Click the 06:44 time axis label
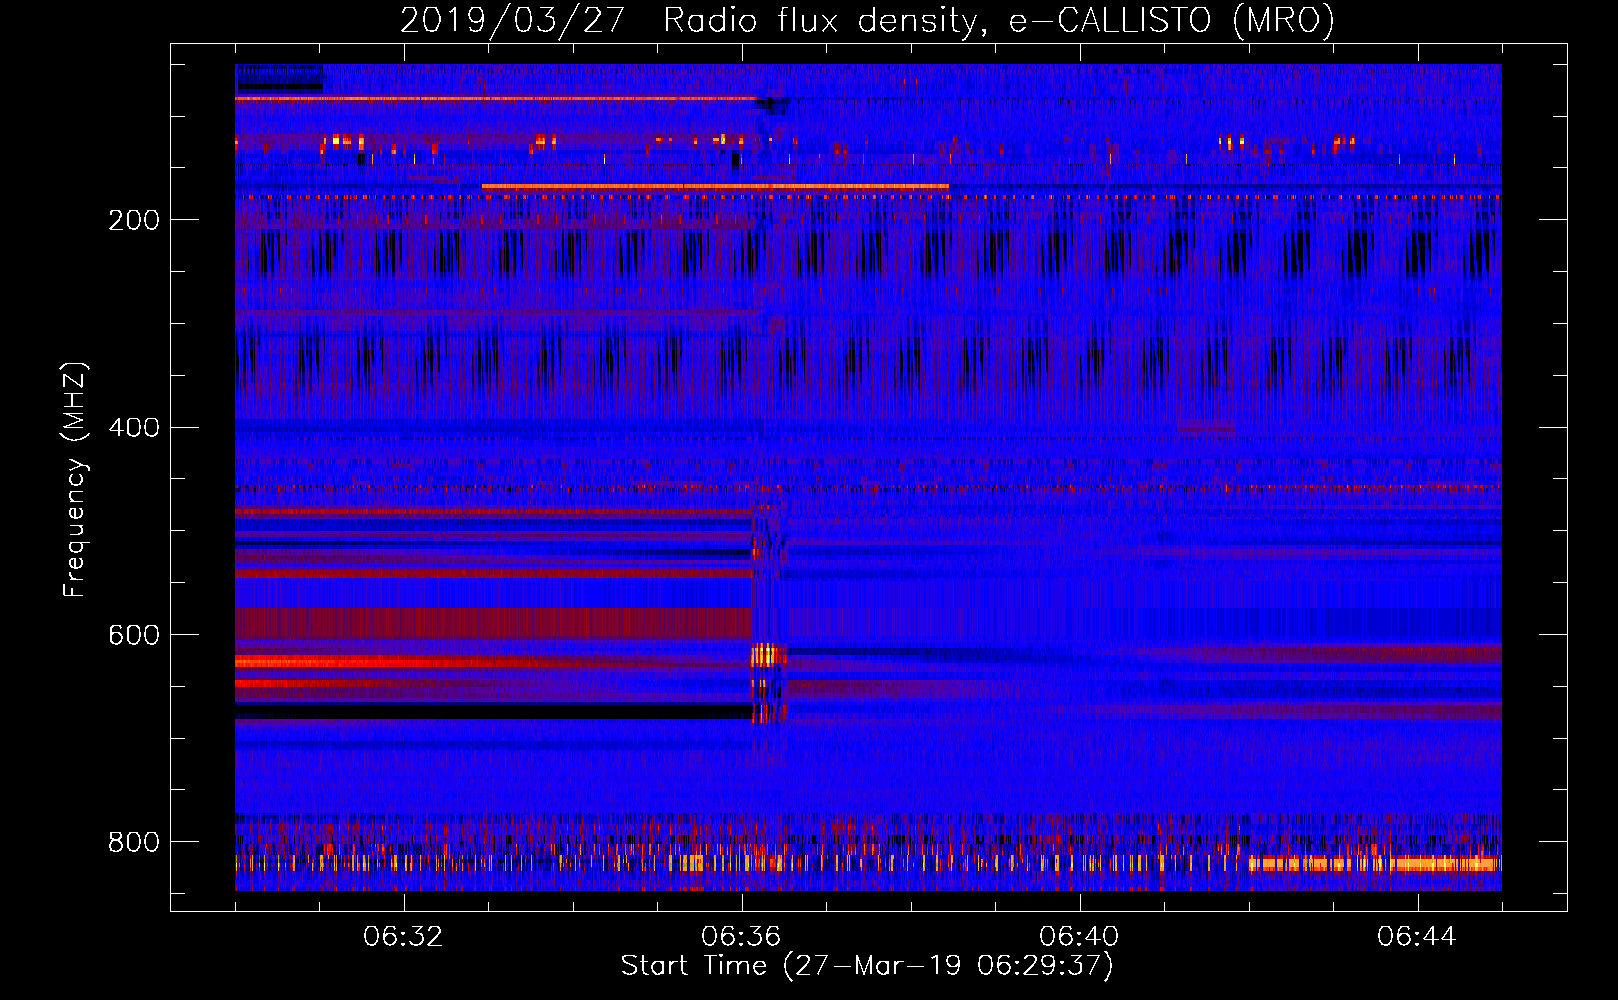1618x1000 pixels. [1417, 937]
